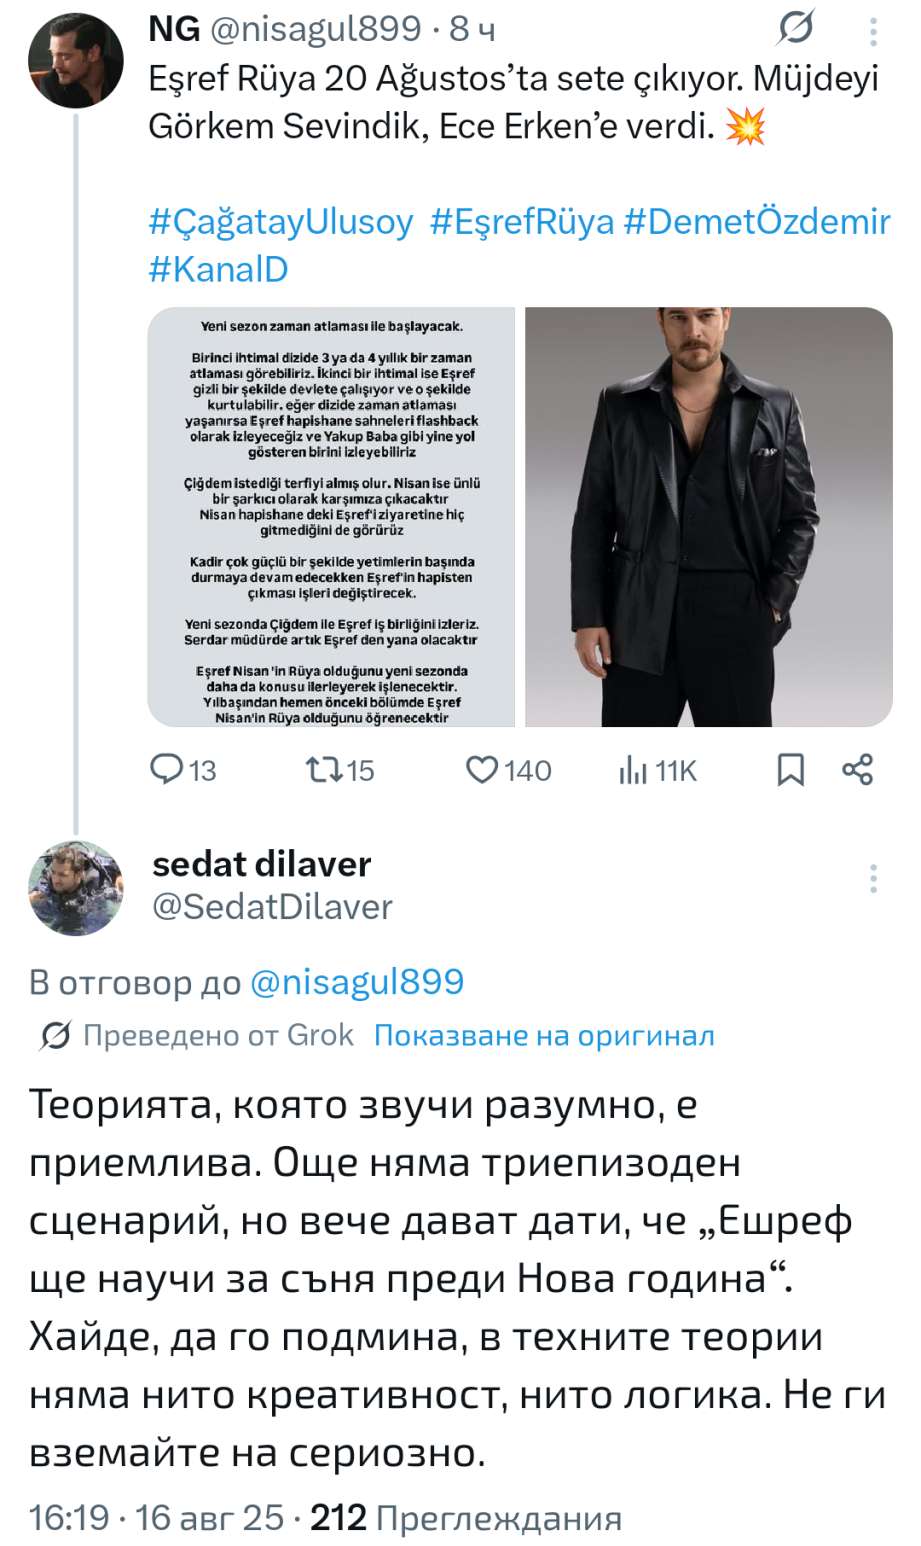Tap the reply comment icon
This screenshot has height=1546, width=921.
coord(165,769)
